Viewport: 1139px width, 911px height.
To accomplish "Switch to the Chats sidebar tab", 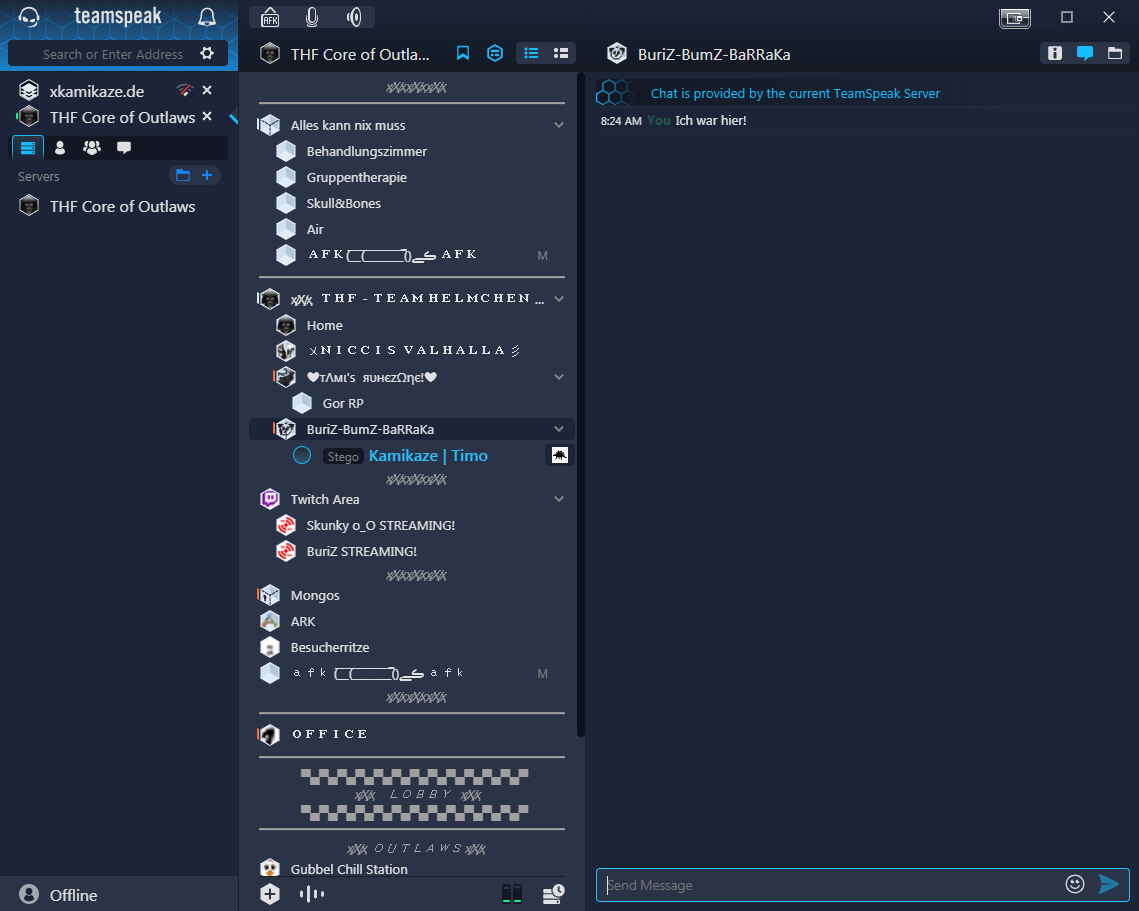I will 124,147.
